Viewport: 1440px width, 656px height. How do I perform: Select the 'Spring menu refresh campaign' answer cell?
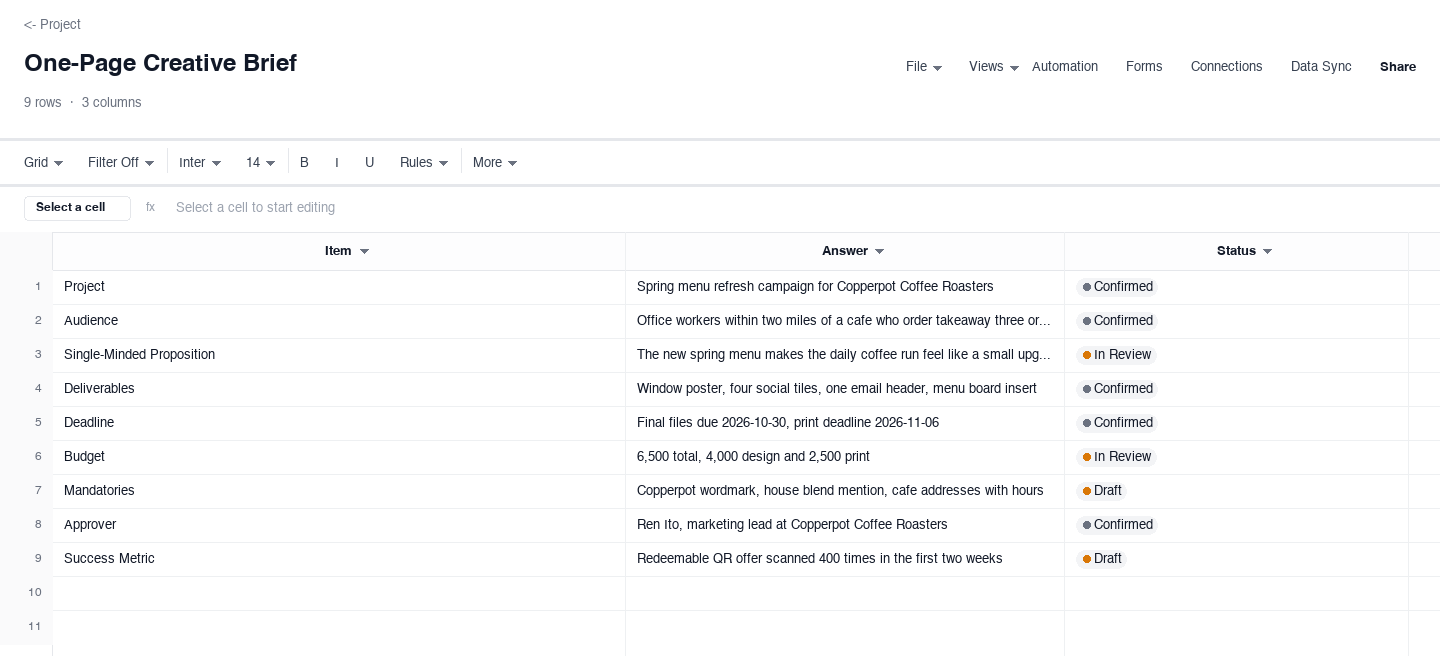[845, 287]
